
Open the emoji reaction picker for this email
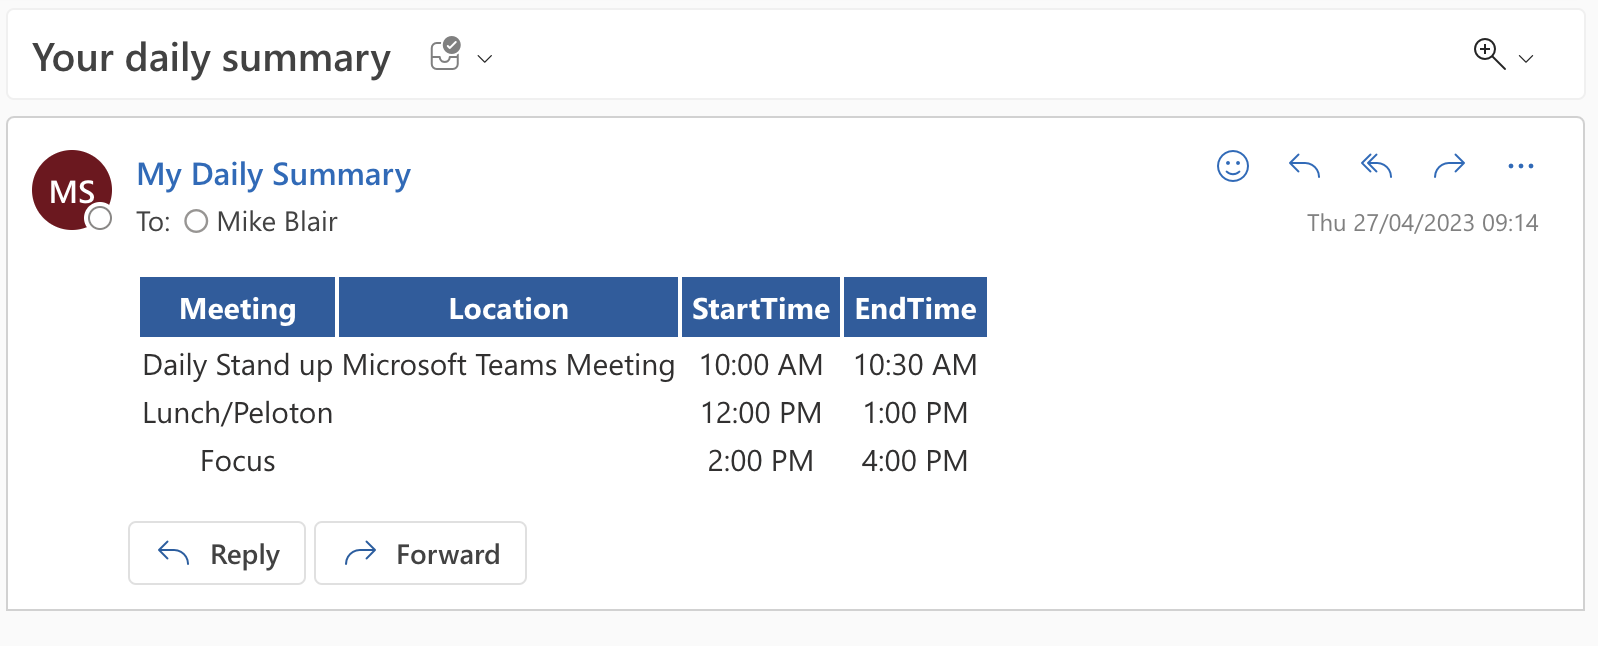tap(1232, 166)
